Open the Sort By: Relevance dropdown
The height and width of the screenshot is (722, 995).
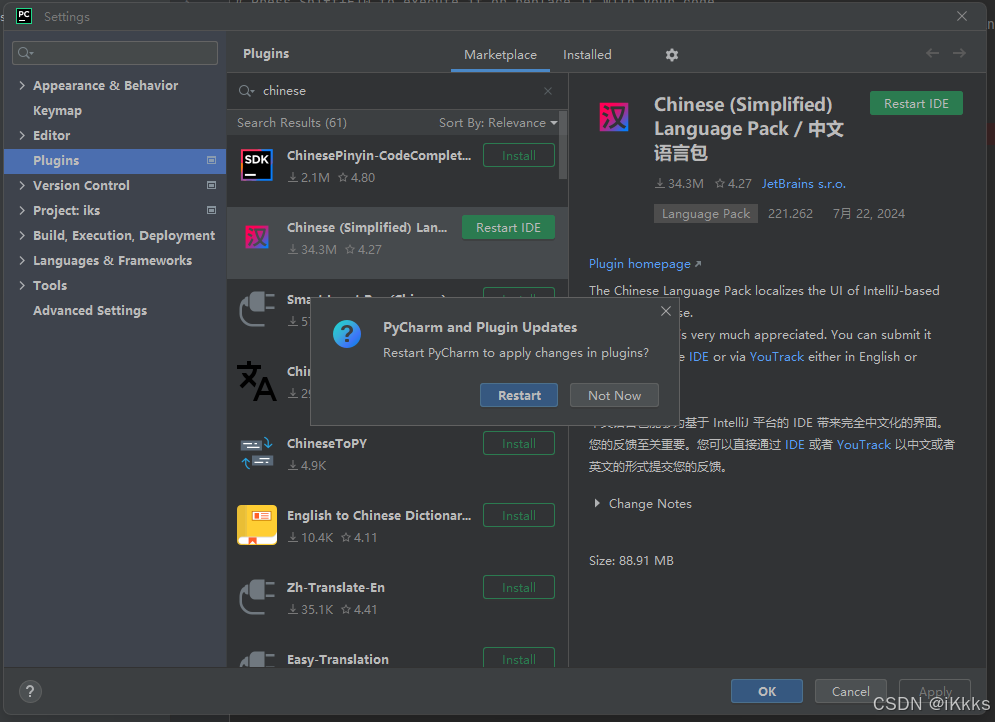[x=498, y=122]
